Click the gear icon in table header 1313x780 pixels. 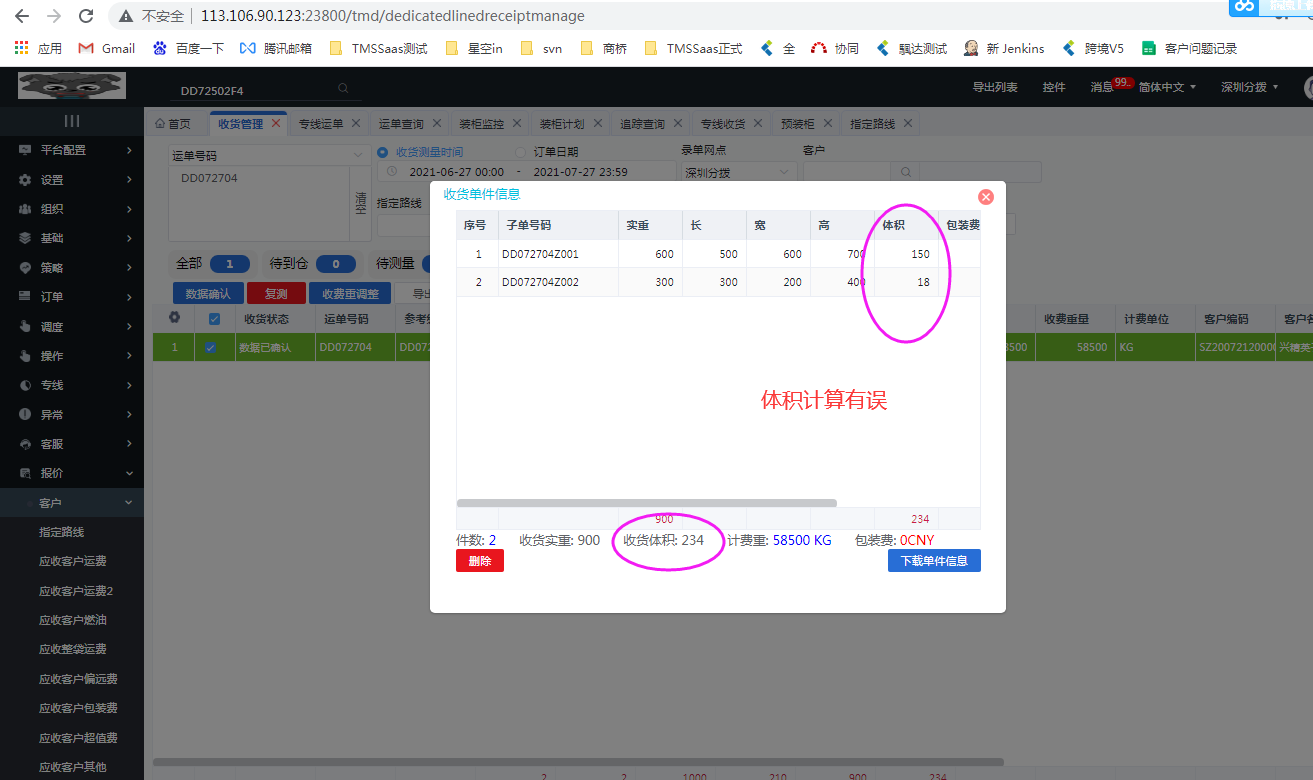tap(174, 318)
